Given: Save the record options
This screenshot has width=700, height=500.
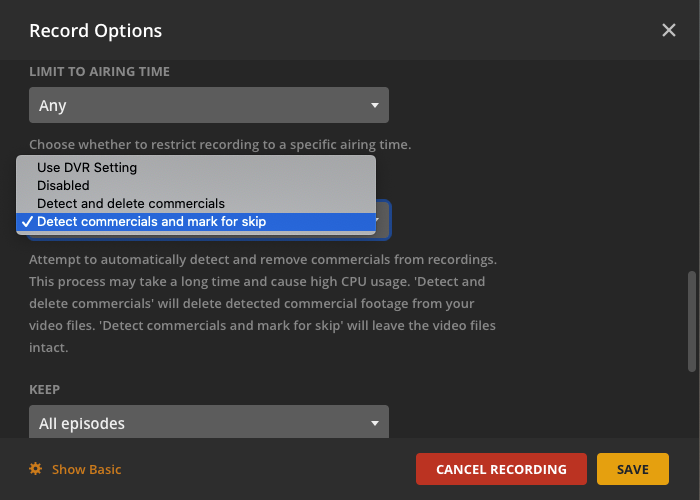Looking at the screenshot, I should pos(633,469).
